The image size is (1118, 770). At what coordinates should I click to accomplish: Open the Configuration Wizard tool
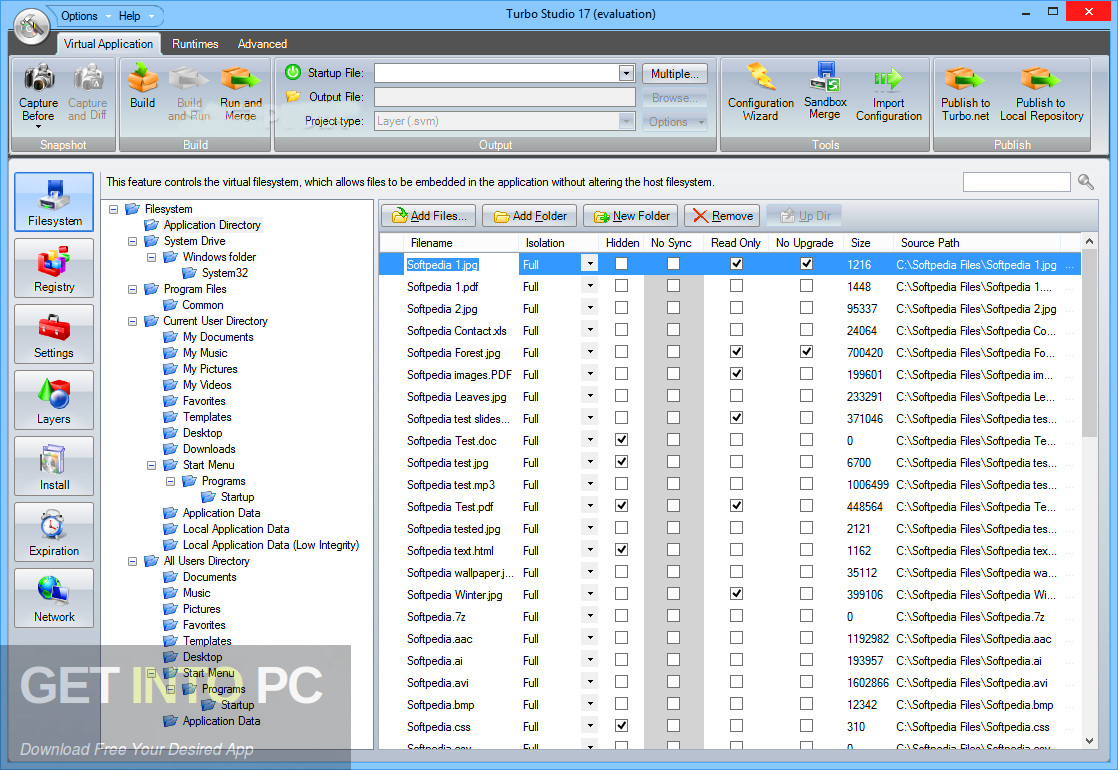click(x=761, y=91)
